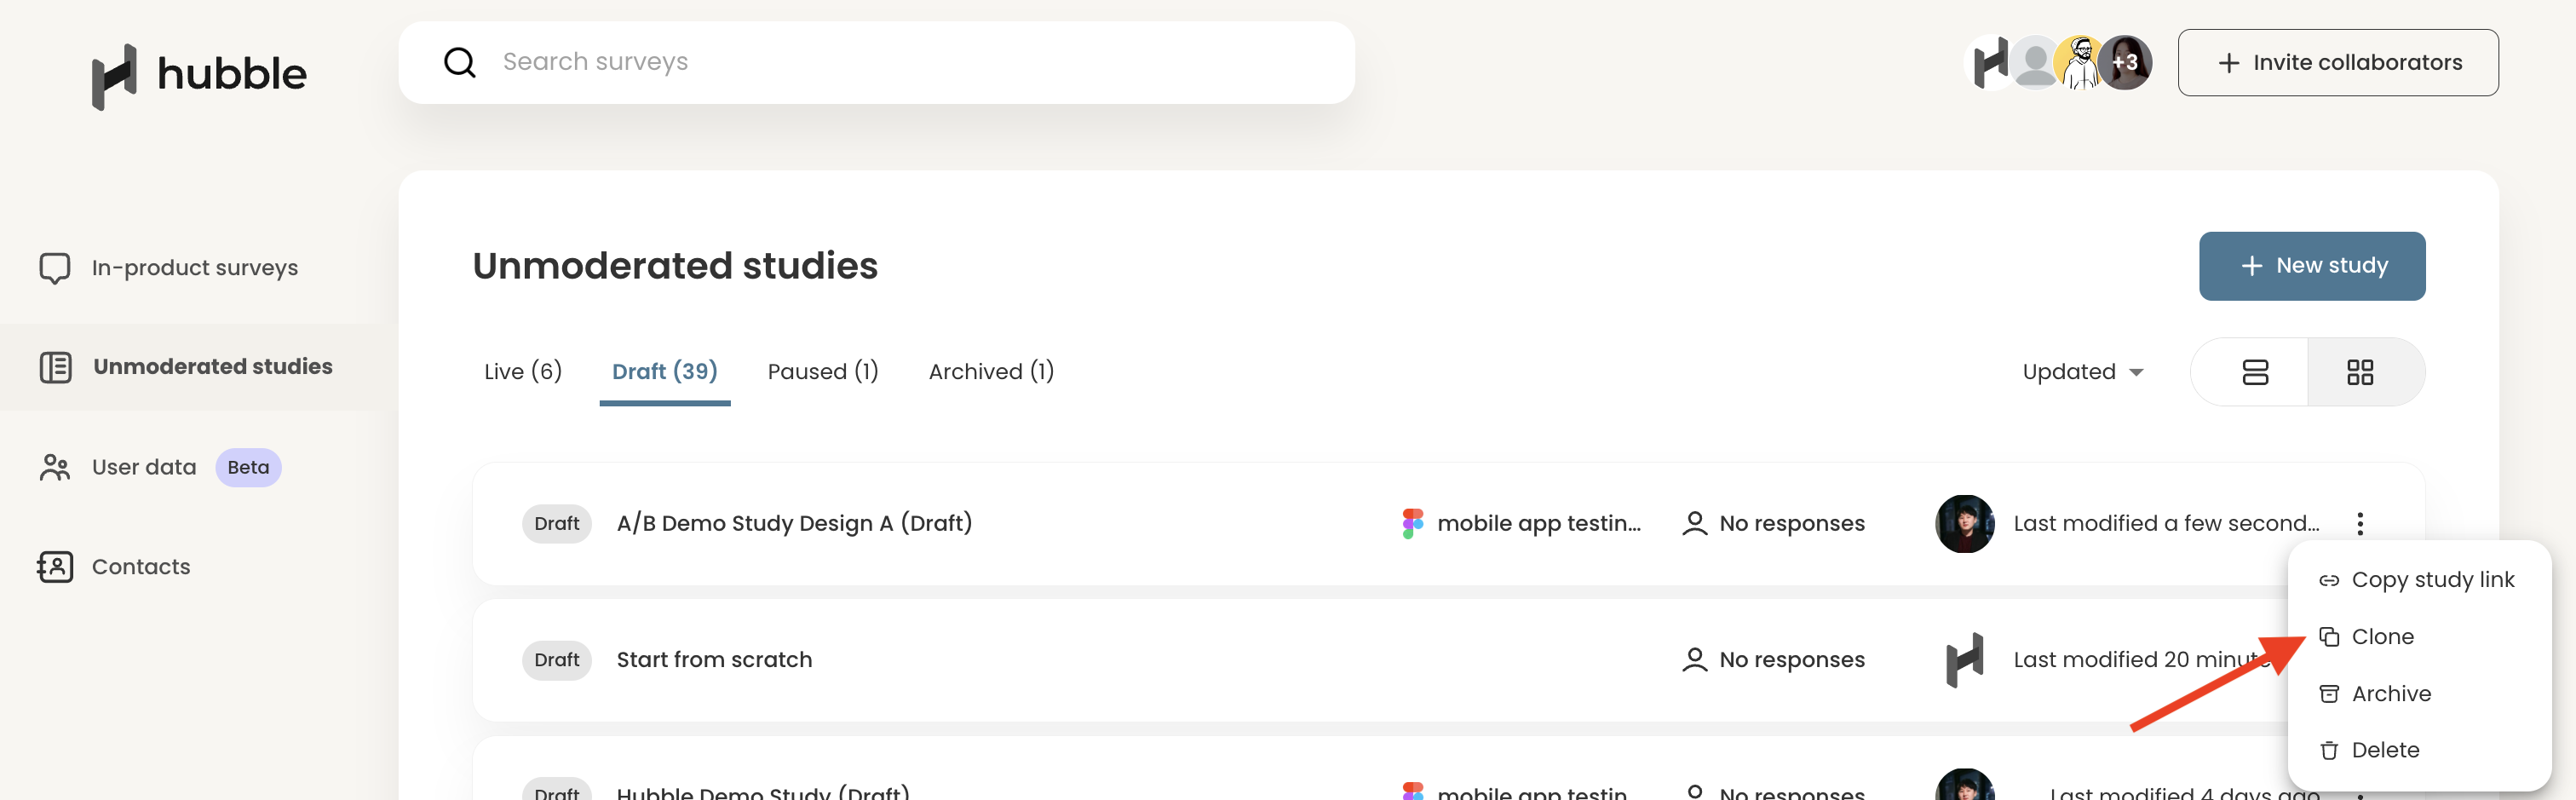Click Invite collaborators button

[2338, 62]
